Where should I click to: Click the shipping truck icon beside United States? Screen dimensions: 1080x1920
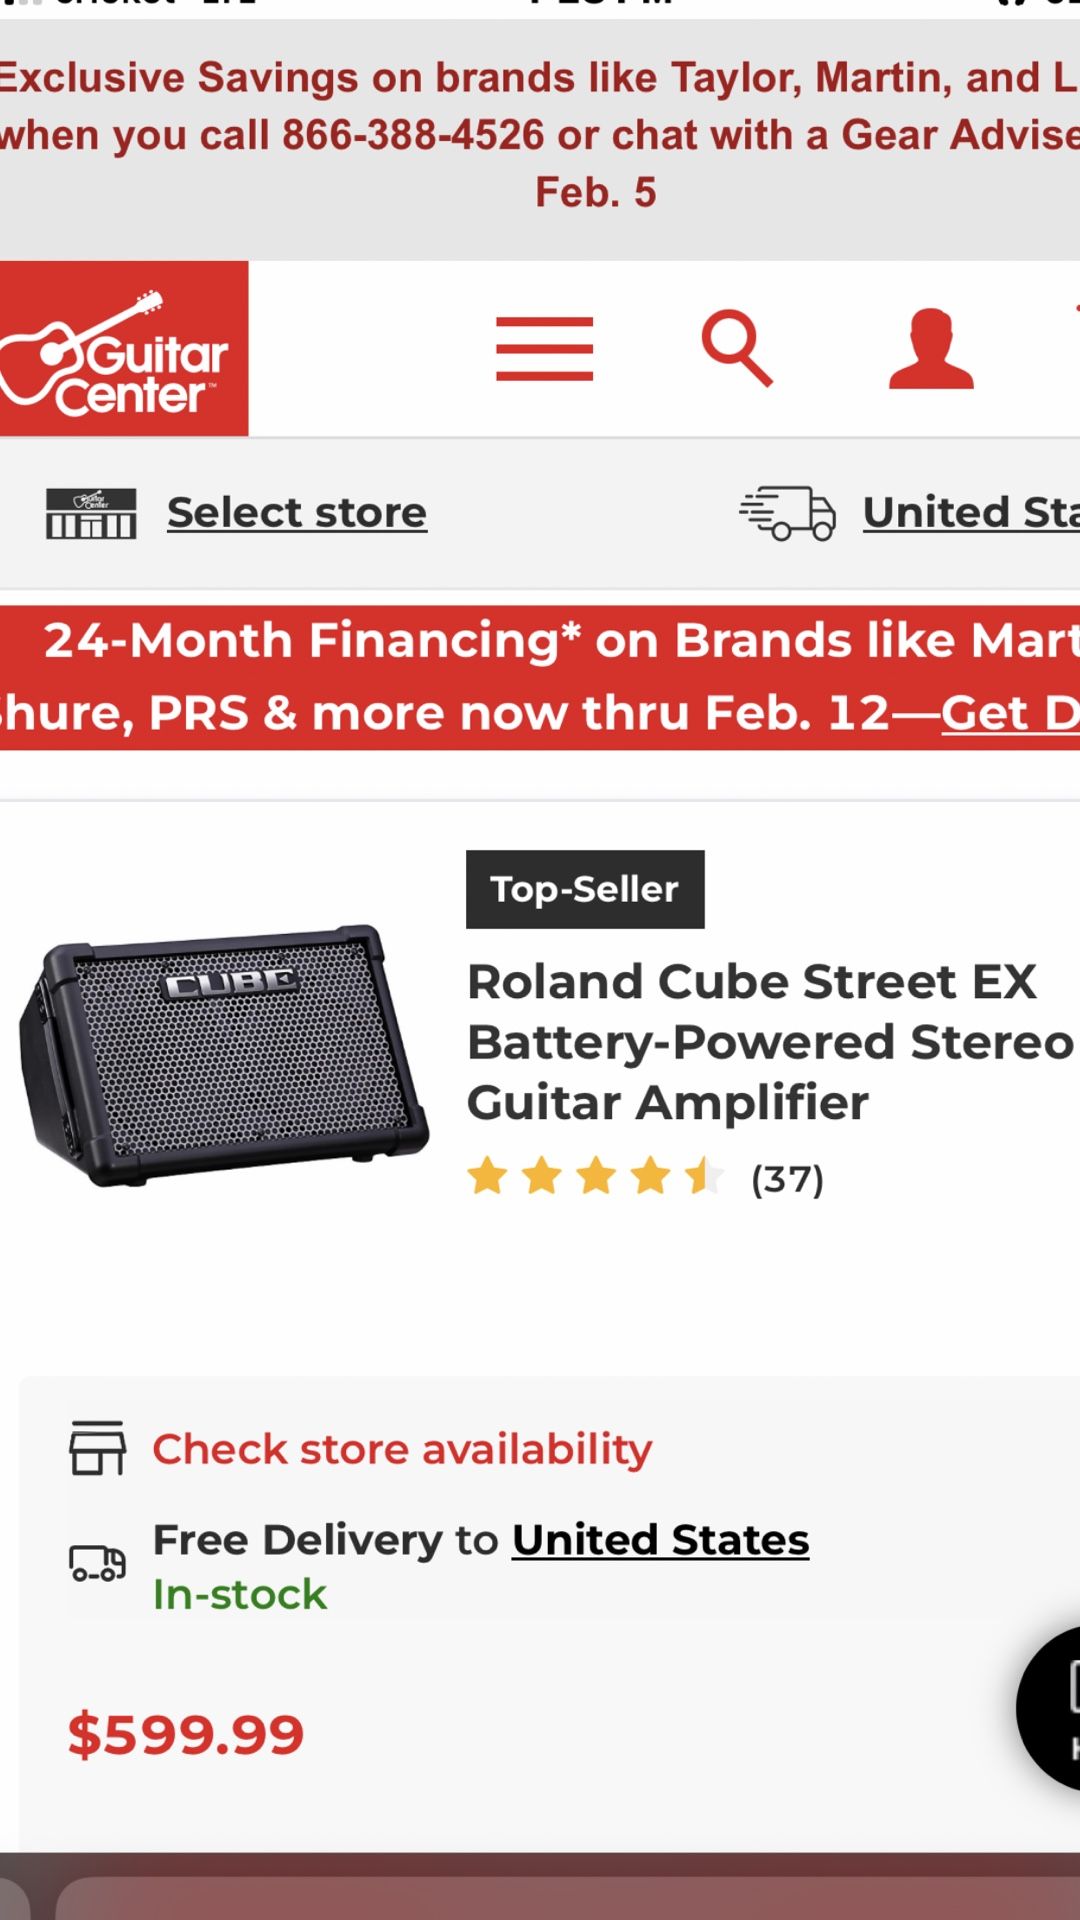tap(790, 512)
